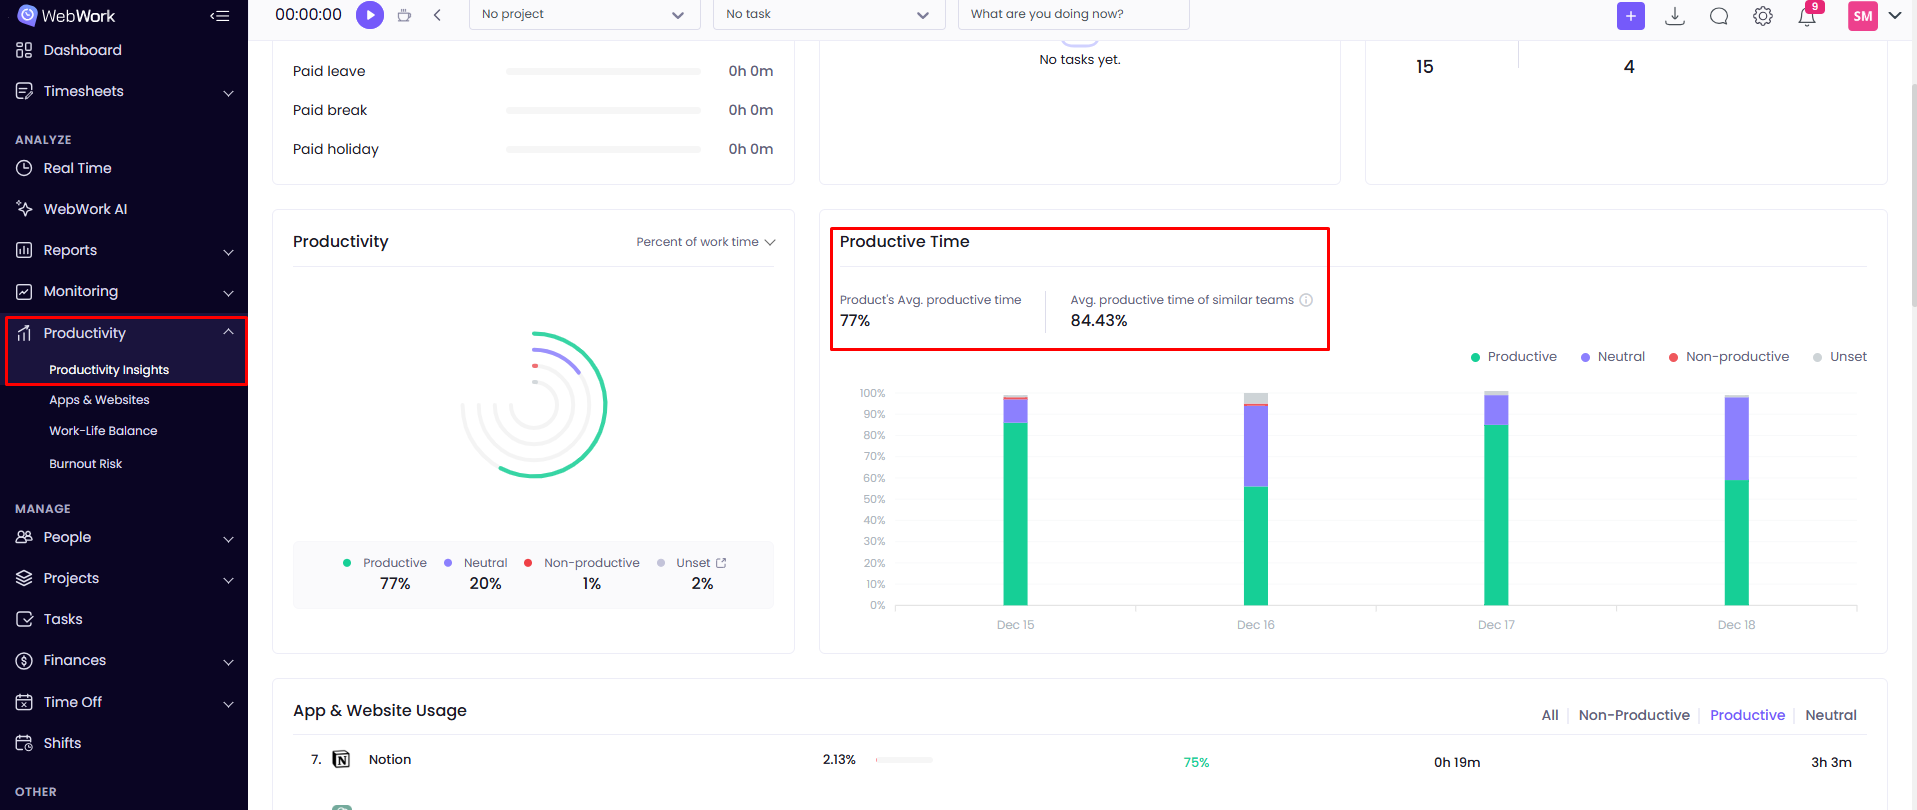1917x810 pixels.
Task: Expand the Reports sidebar menu
Action: click(x=124, y=251)
